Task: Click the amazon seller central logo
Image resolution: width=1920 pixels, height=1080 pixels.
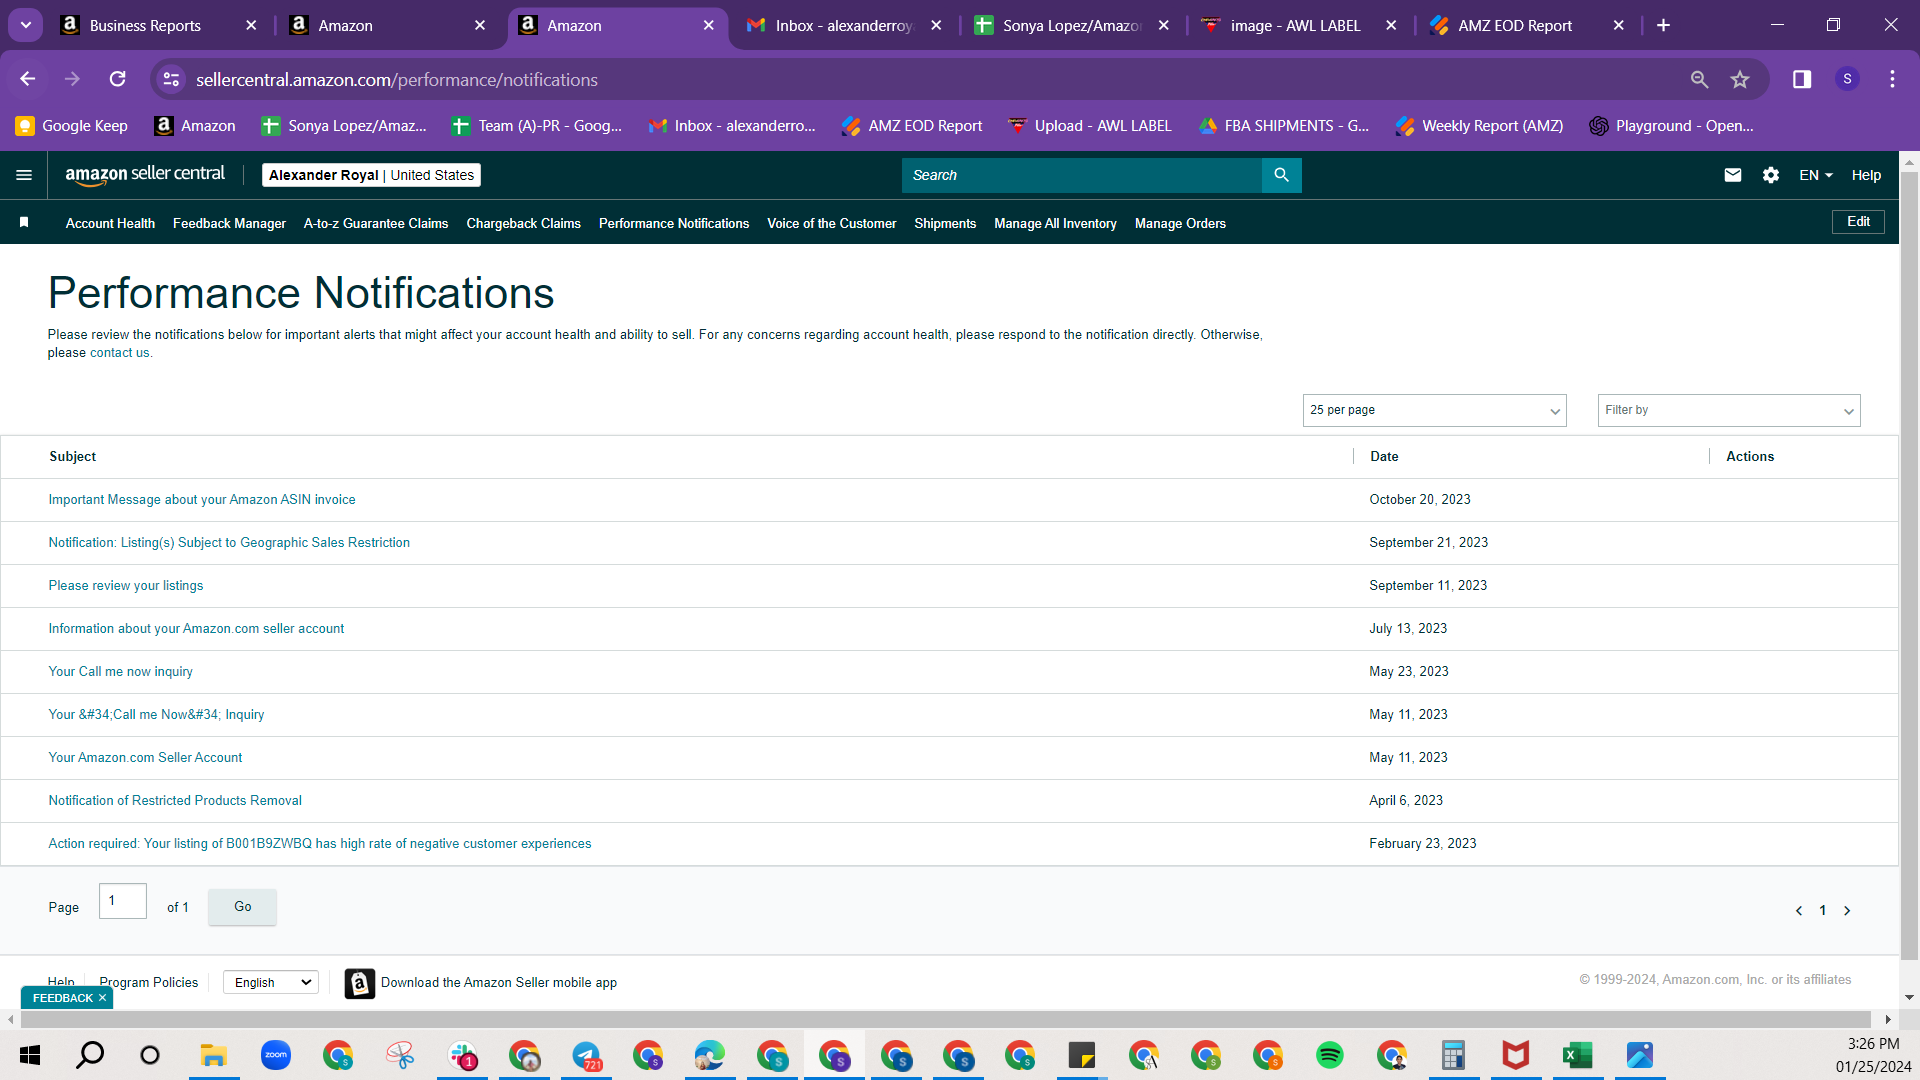Action: click(x=145, y=175)
